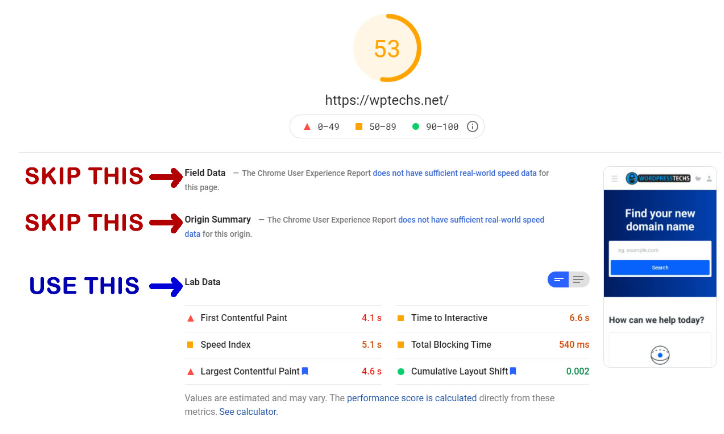Click the 53 performance score gauge
This screenshot has width=724, height=434.
[387, 48]
